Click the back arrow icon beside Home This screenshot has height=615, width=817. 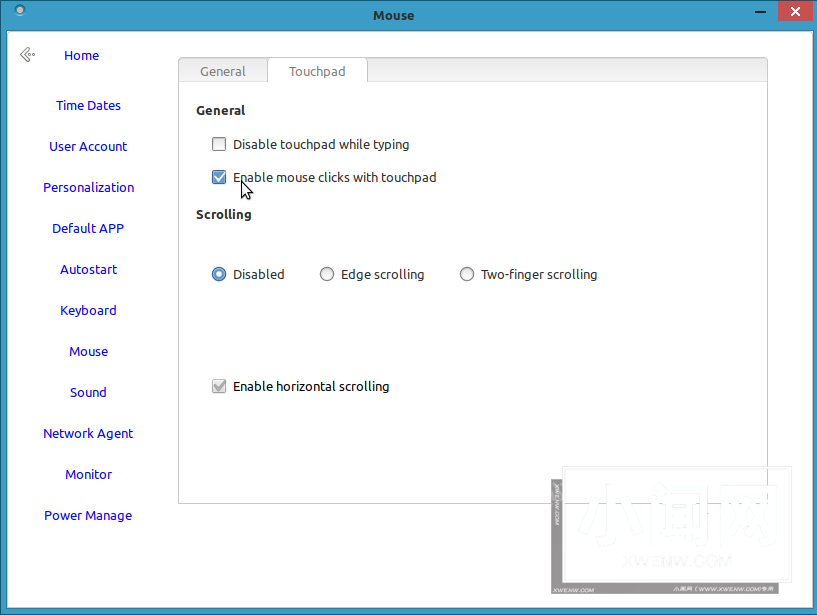click(27, 55)
